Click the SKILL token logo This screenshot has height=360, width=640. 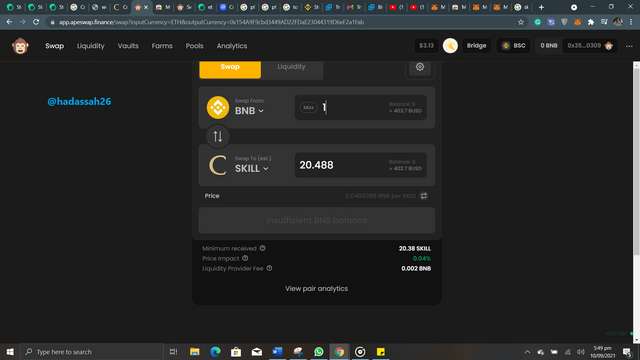pos(218,165)
